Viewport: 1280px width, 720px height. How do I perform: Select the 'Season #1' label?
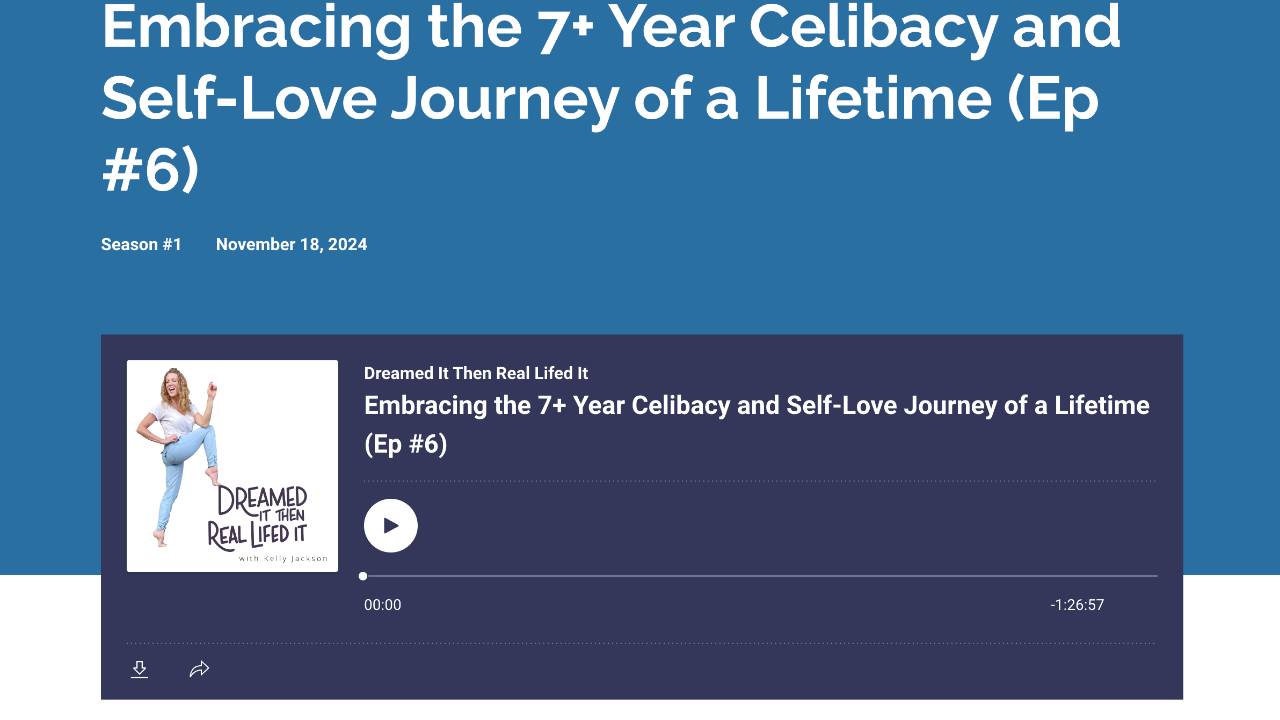pyautogui.click(x=141, y=244)
